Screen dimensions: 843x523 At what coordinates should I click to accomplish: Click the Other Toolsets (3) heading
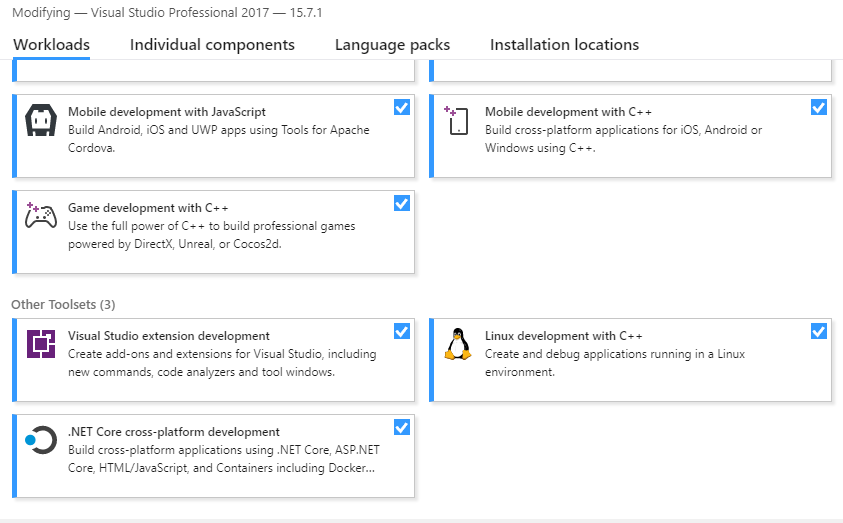coord(63,305)
